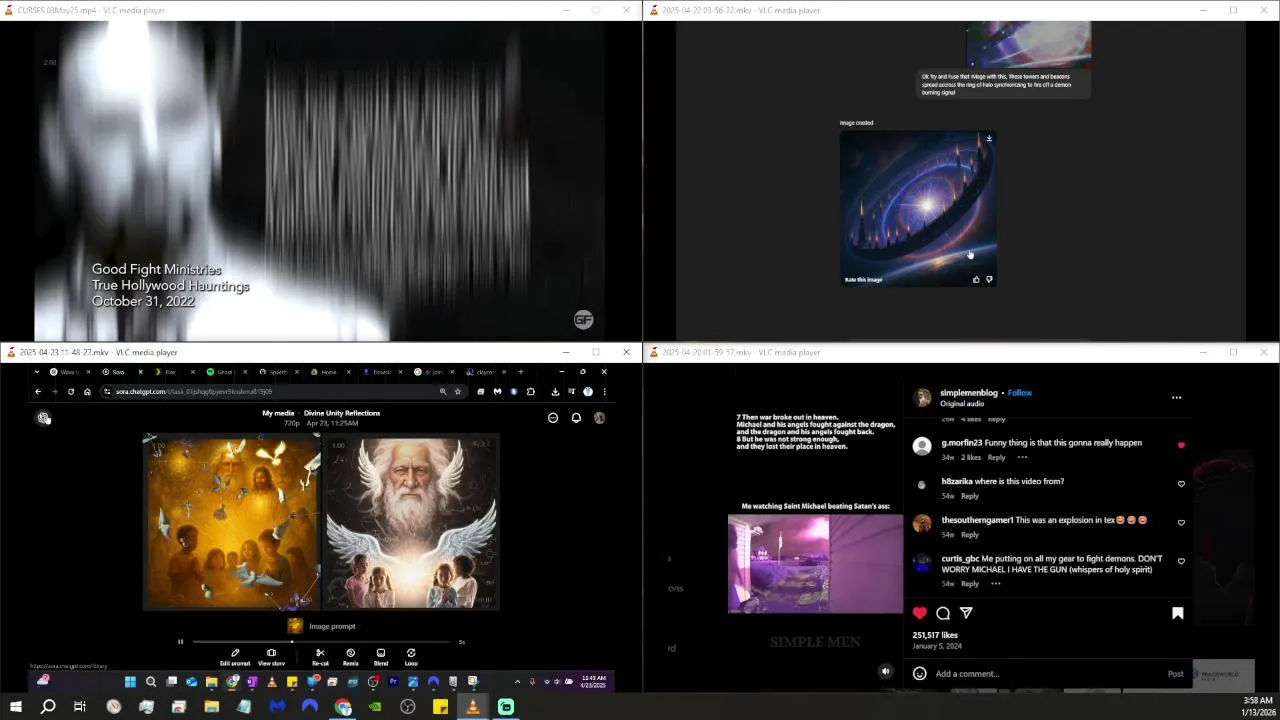Click the Remix icon in Sora toolbar

[350, 653]
